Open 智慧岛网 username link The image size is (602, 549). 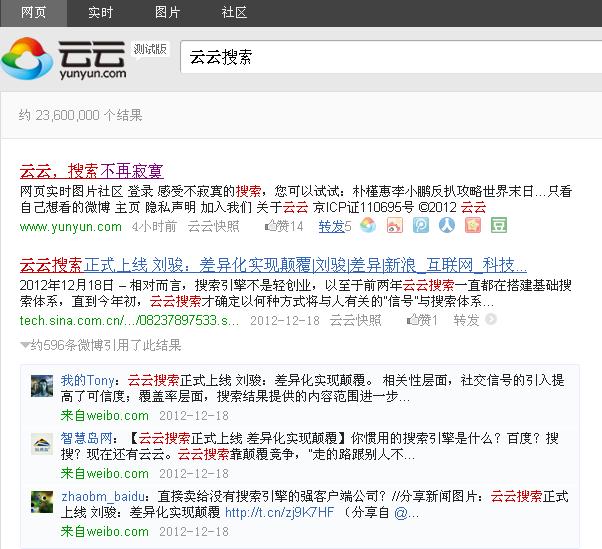pos(86,438)
